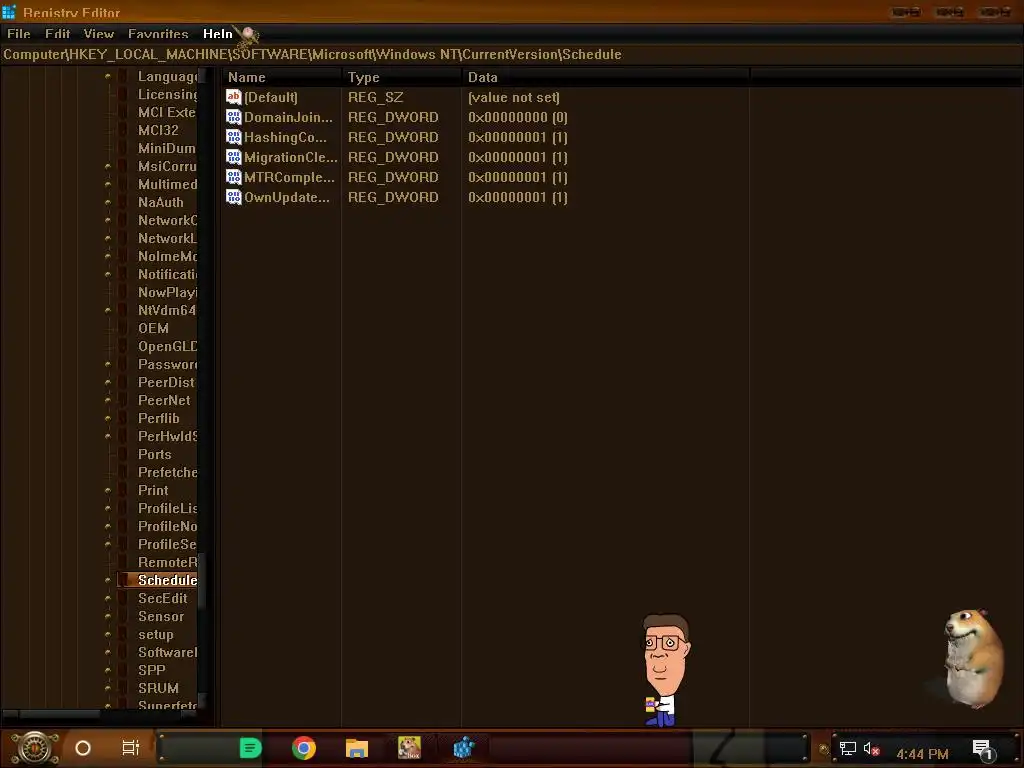Image resolution: width=1024 pixels, height=768 pixels.
Task: Select the MigrationCle value DWORD icon
Action: click(234, 157)
